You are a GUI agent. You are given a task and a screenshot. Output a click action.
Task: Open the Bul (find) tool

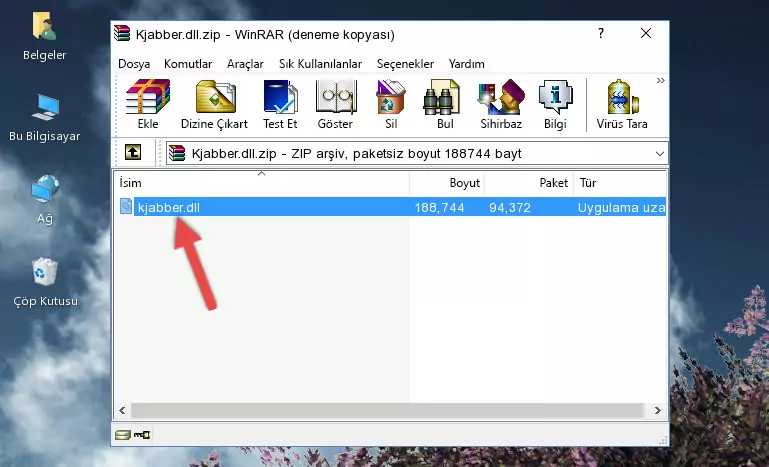pyautogui.click(x=445, y=105)
